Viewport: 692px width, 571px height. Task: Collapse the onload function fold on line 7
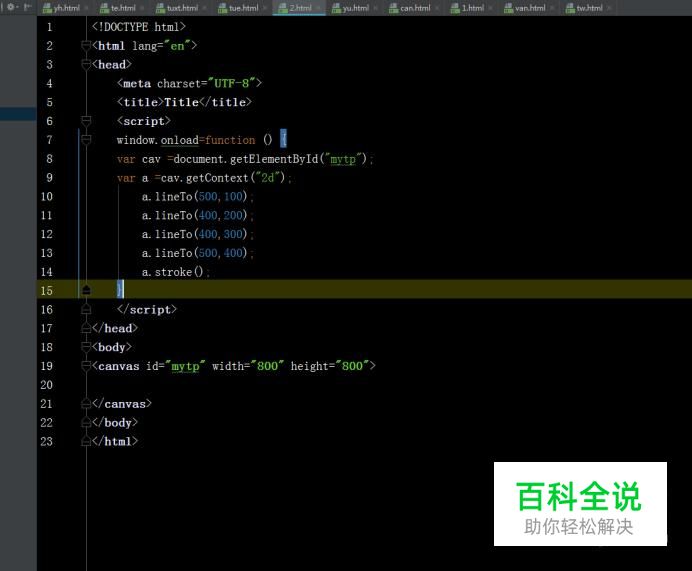point(86,139)
